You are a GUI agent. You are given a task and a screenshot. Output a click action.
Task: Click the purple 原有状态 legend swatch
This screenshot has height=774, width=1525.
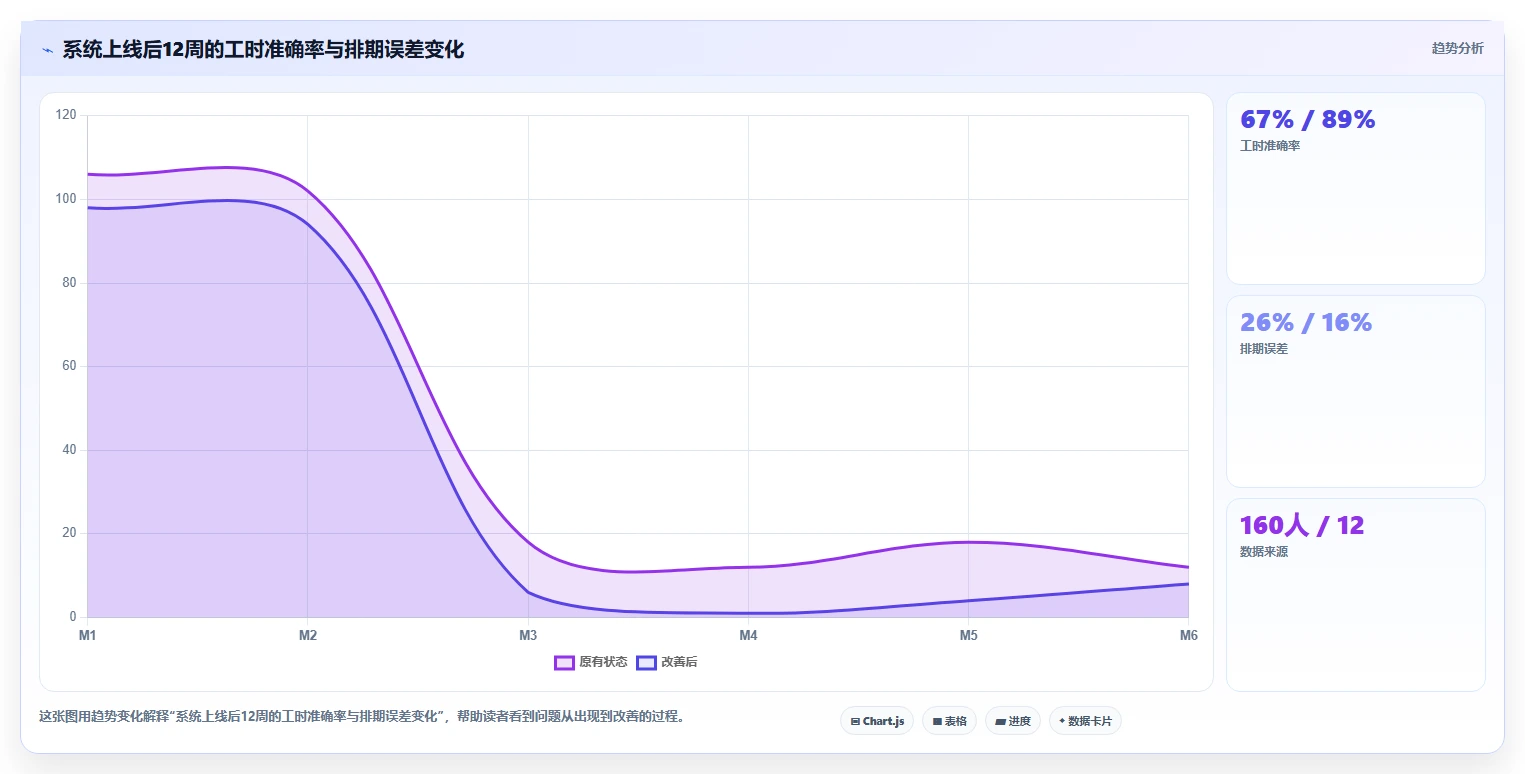[x=564, y=662]
